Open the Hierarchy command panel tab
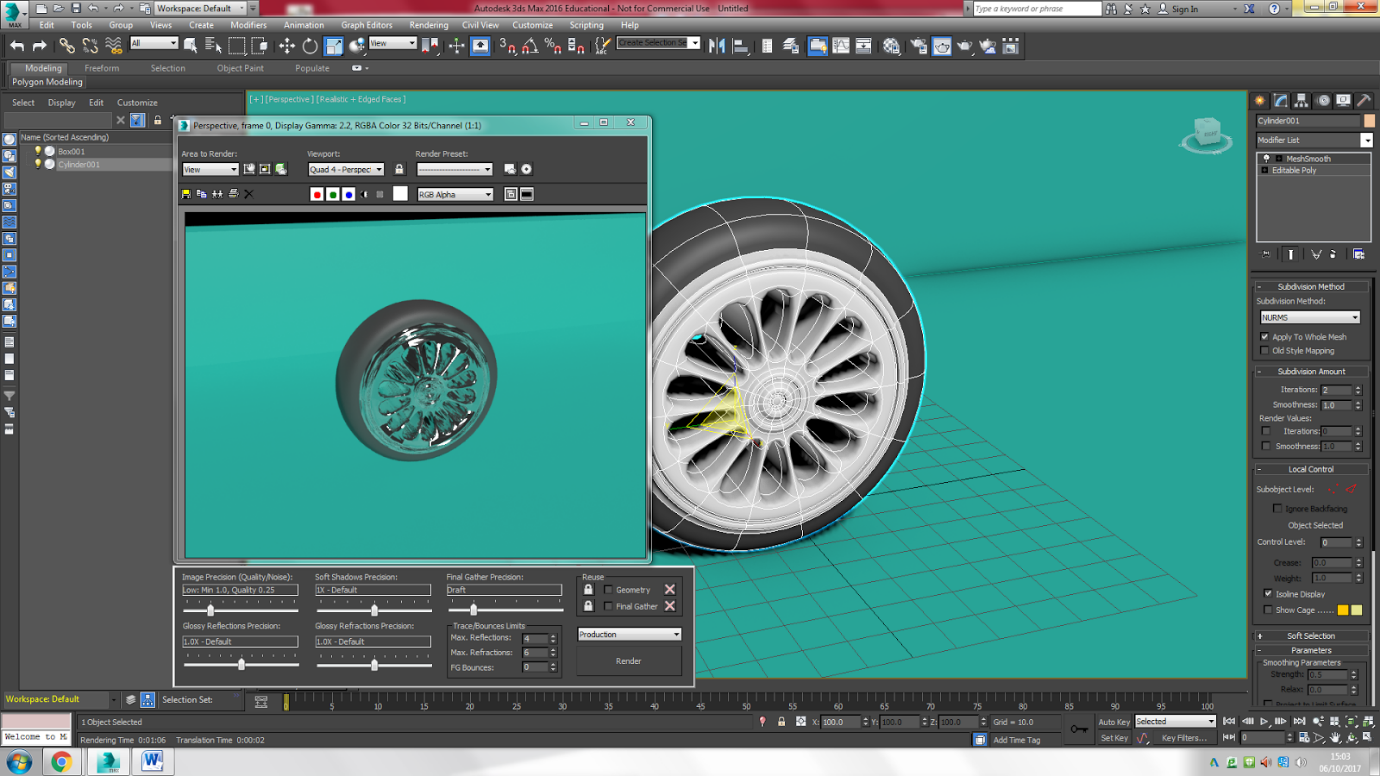Image resolution: width=1380 pixels, height=776 pixels. [1301, 101]
